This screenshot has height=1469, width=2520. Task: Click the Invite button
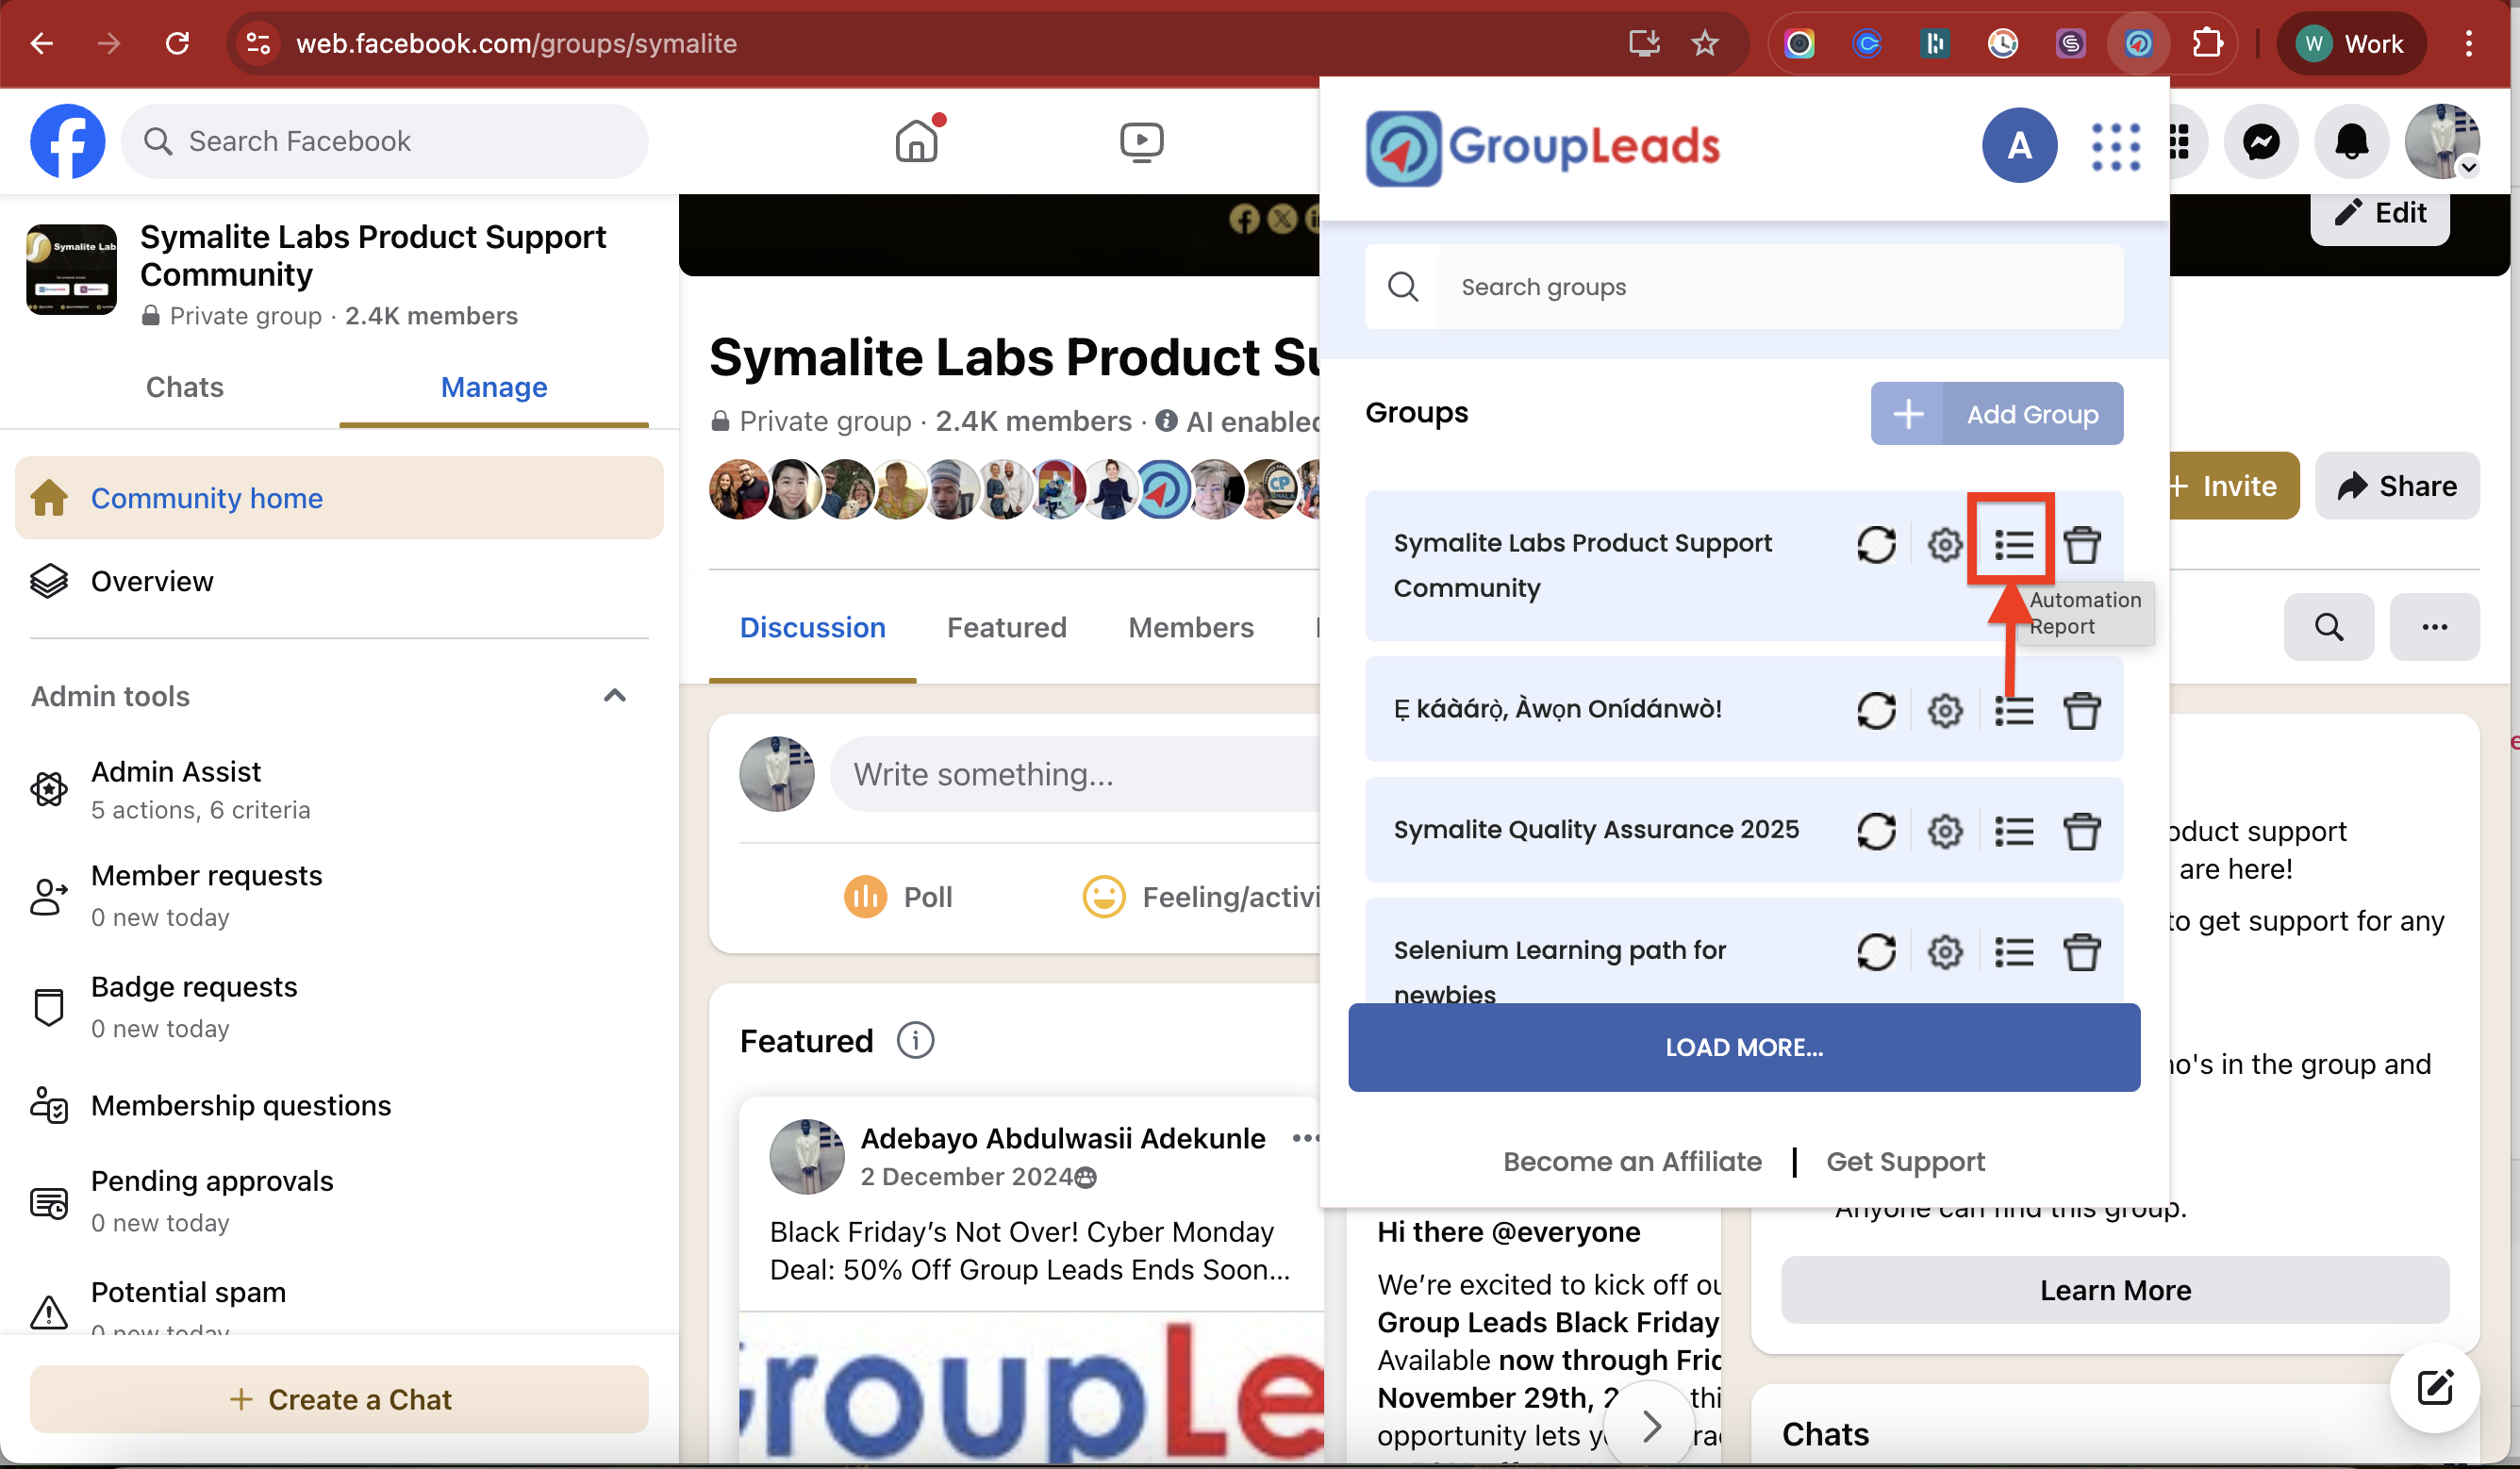click(x=2234, y=485)
